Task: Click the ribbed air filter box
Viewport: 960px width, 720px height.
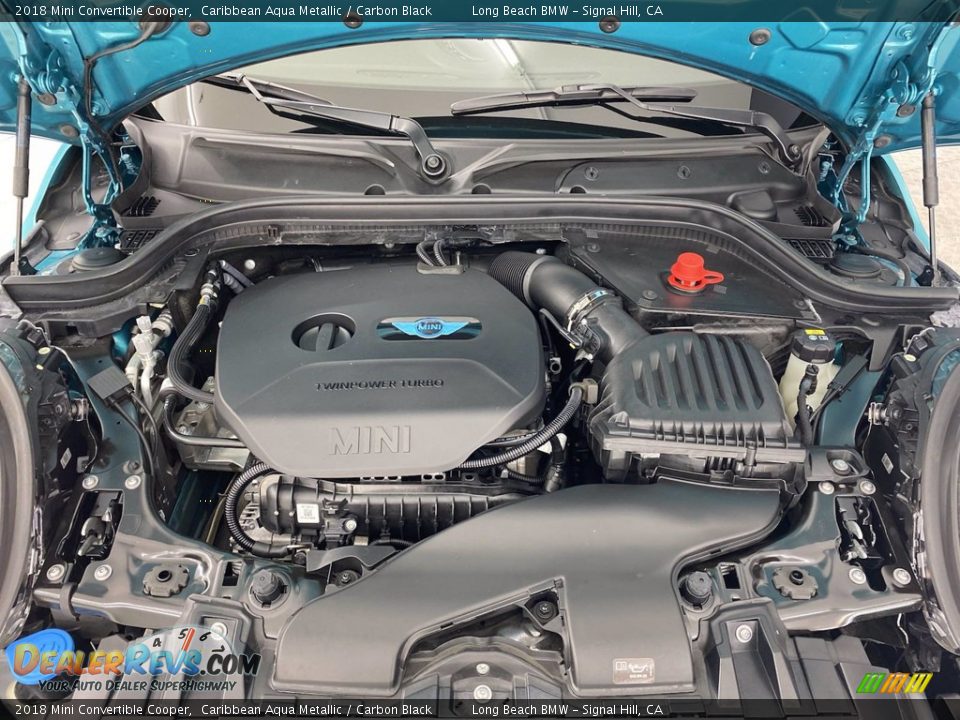Action: click(x=695, y=395)
